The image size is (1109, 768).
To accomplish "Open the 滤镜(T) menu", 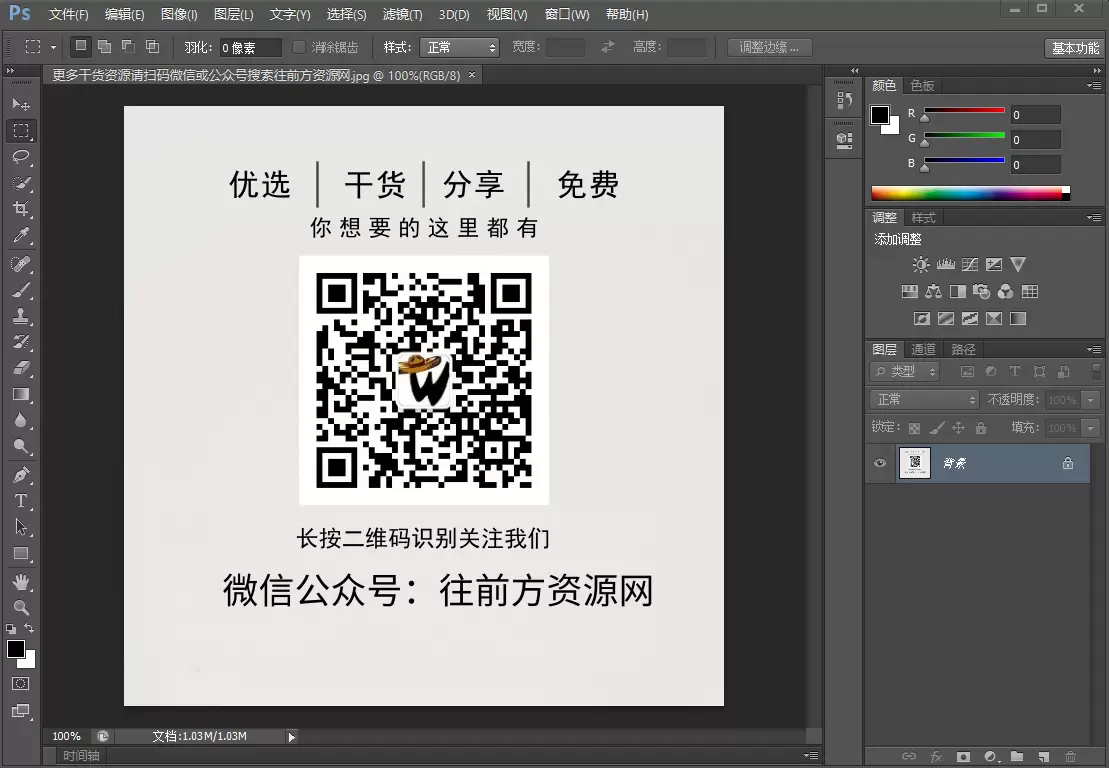I will 402,14.
